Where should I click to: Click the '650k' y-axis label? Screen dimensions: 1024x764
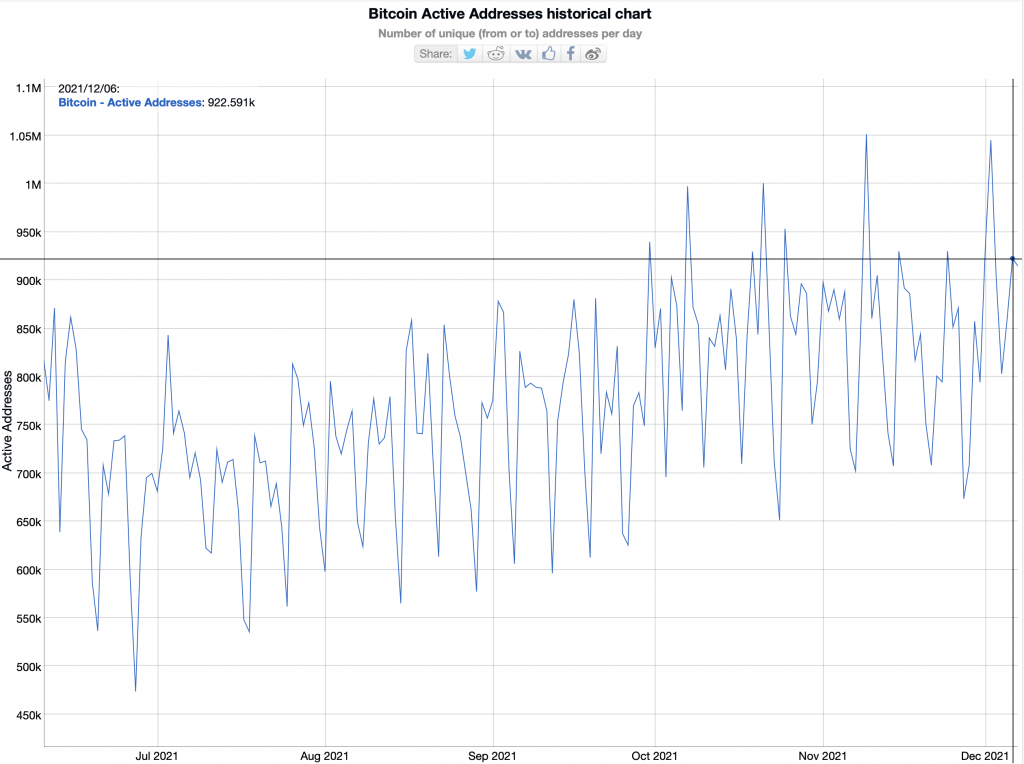27,522
